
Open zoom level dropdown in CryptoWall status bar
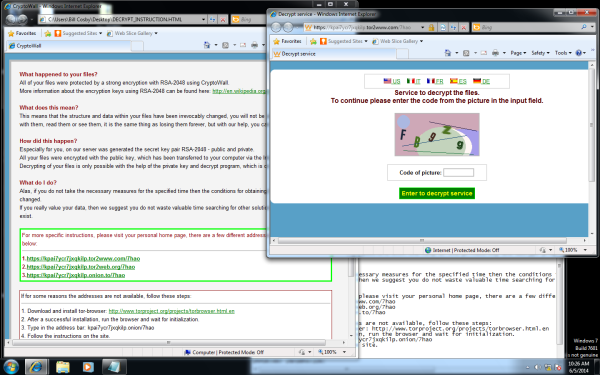(344, 352)
